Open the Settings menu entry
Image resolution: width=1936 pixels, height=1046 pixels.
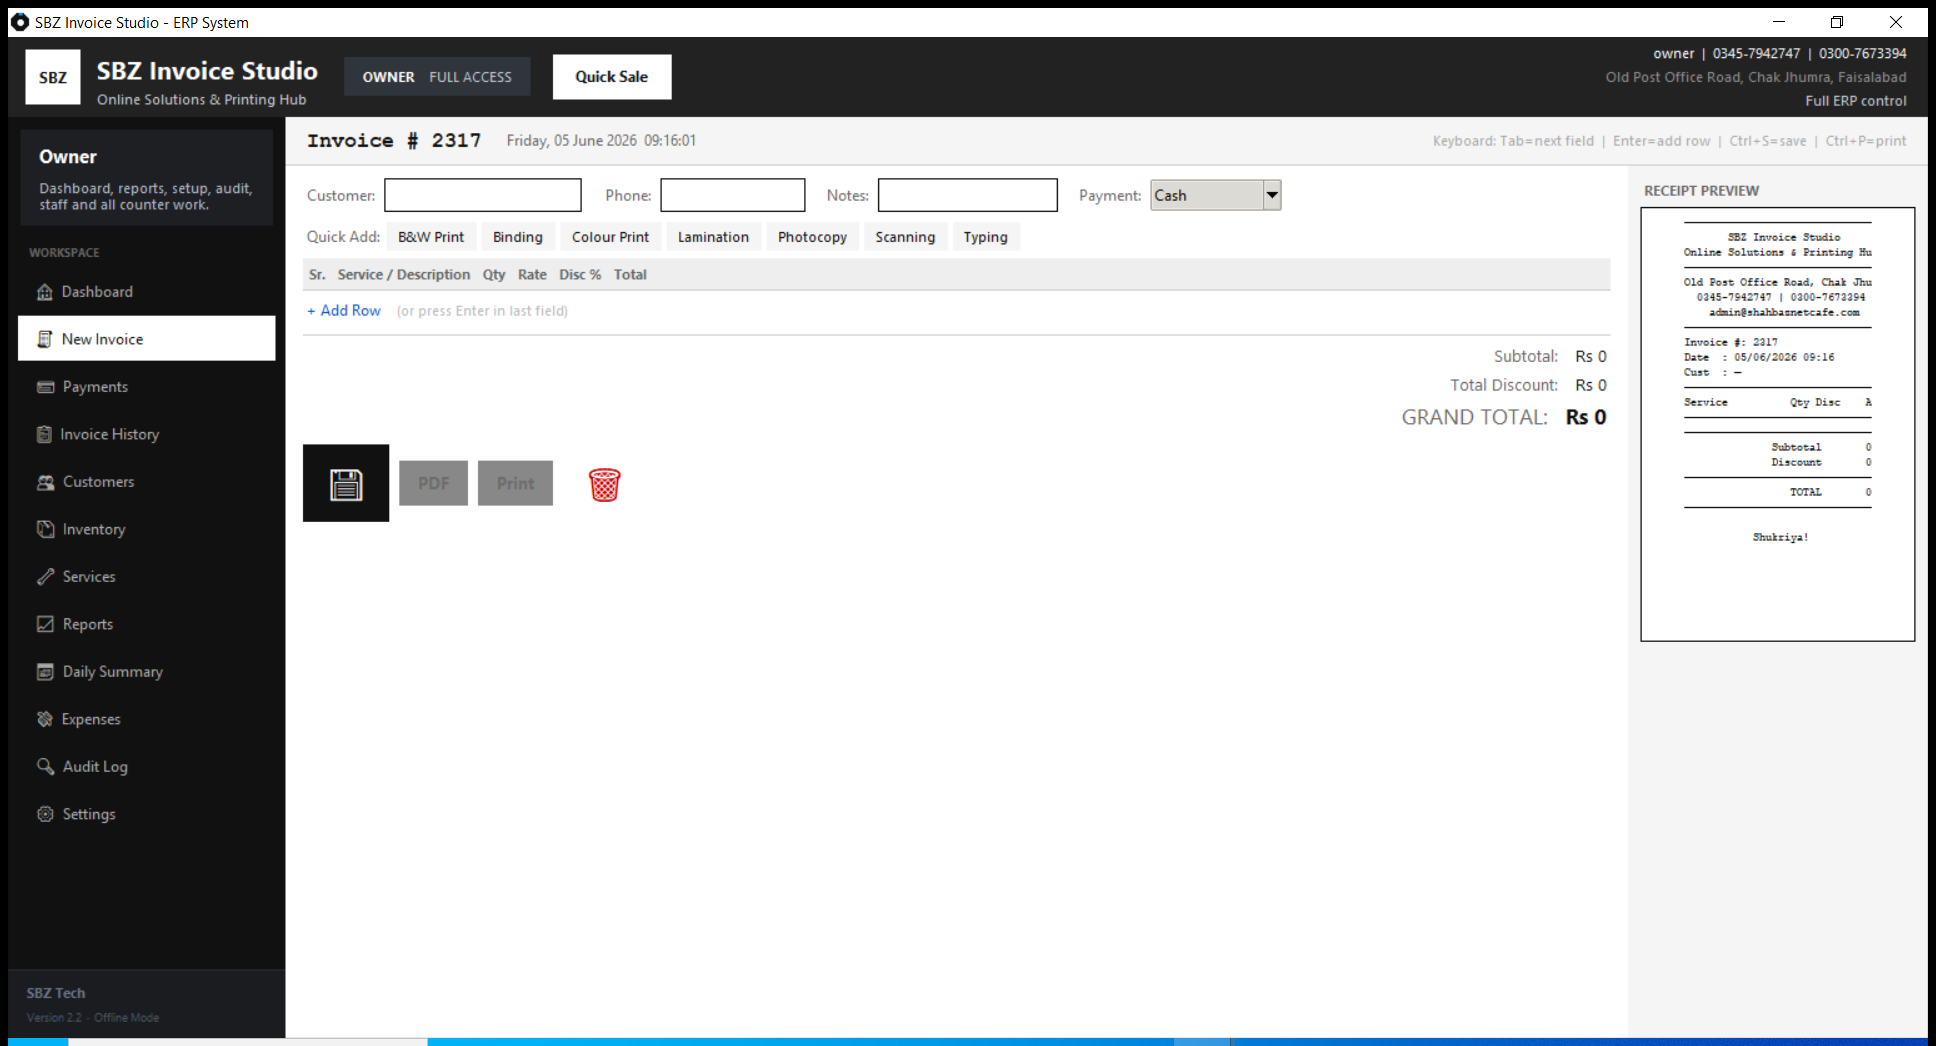(x=147, y=814)
